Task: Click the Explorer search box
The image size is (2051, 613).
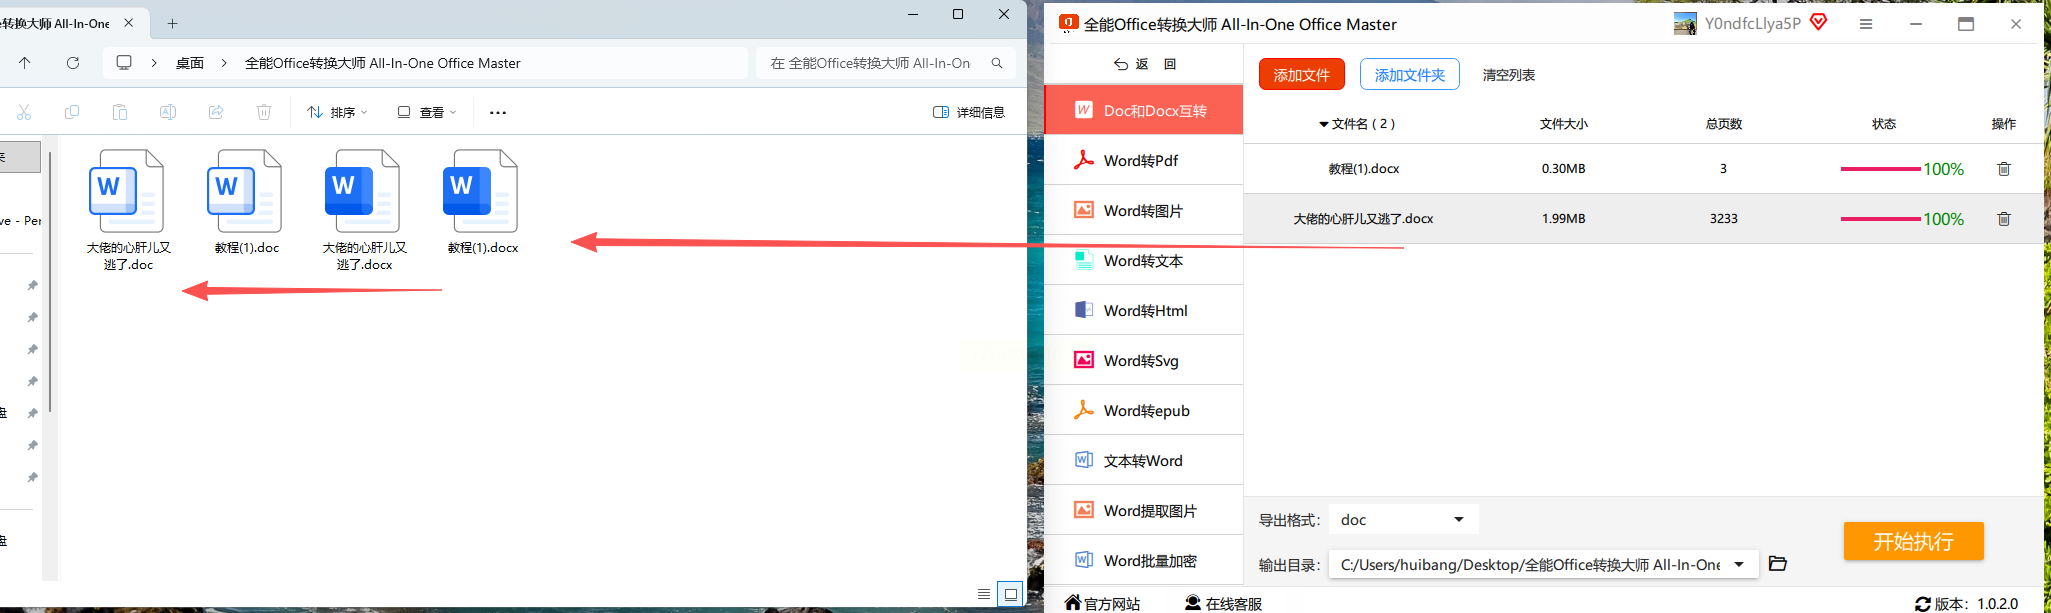Action: [886, 63]
